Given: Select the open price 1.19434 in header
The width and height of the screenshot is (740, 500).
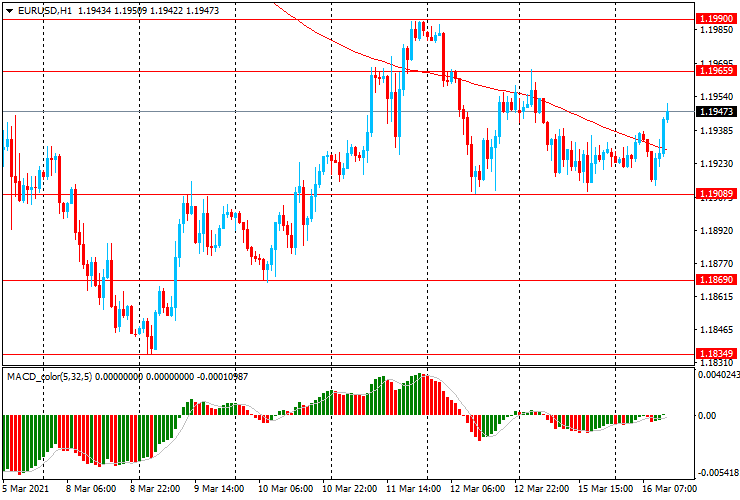Looking at the screenshot, I should click(94, 10).
